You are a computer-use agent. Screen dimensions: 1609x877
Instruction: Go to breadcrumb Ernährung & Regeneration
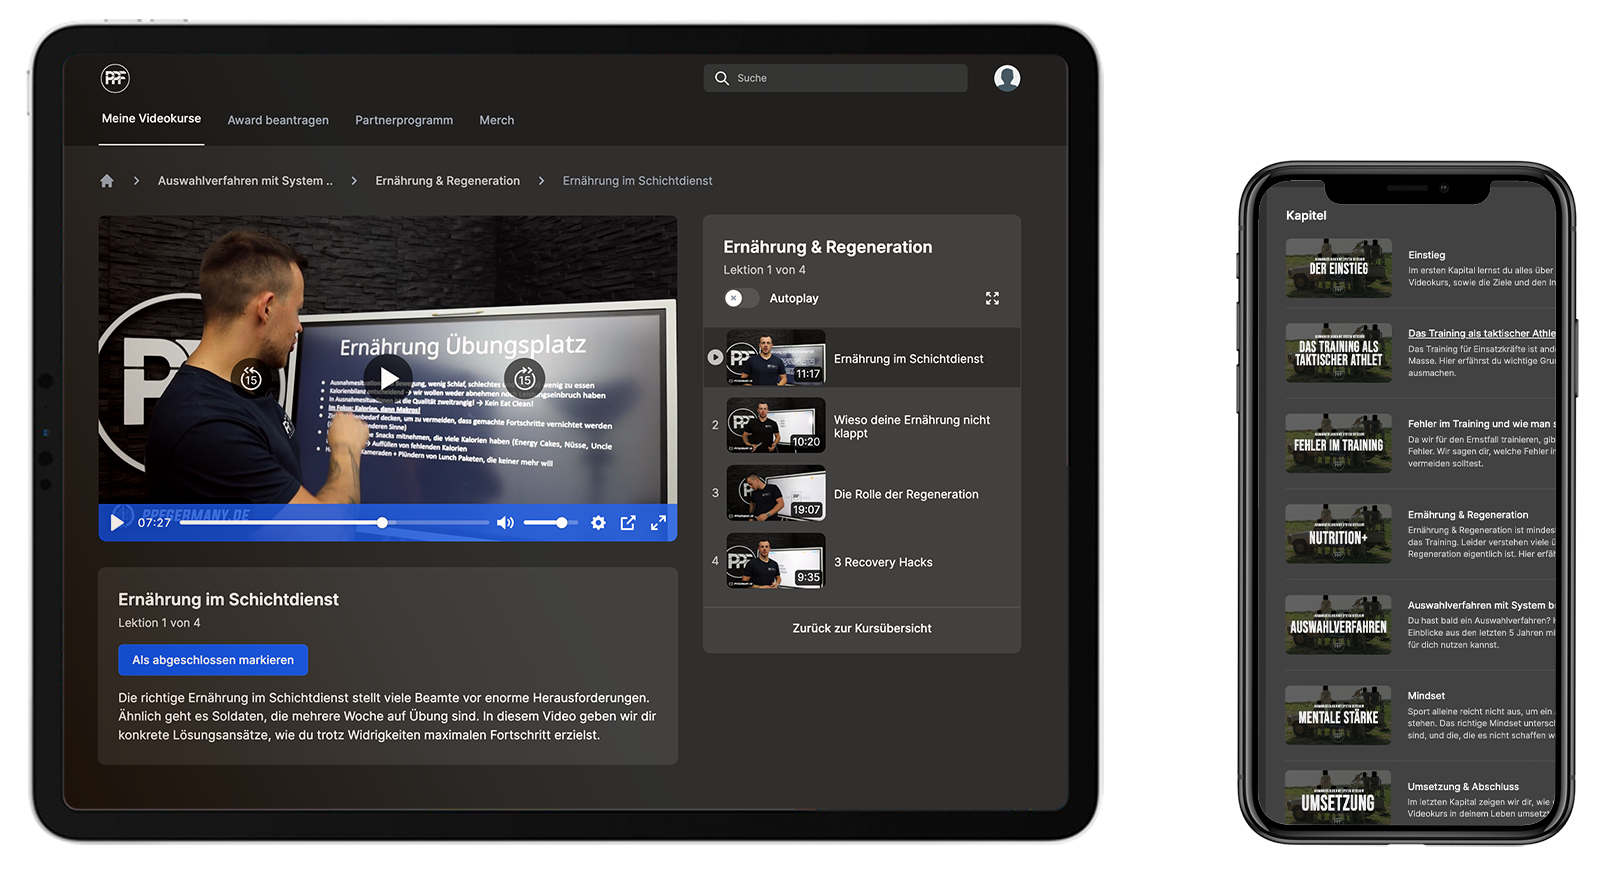click(x=448, y=181)
